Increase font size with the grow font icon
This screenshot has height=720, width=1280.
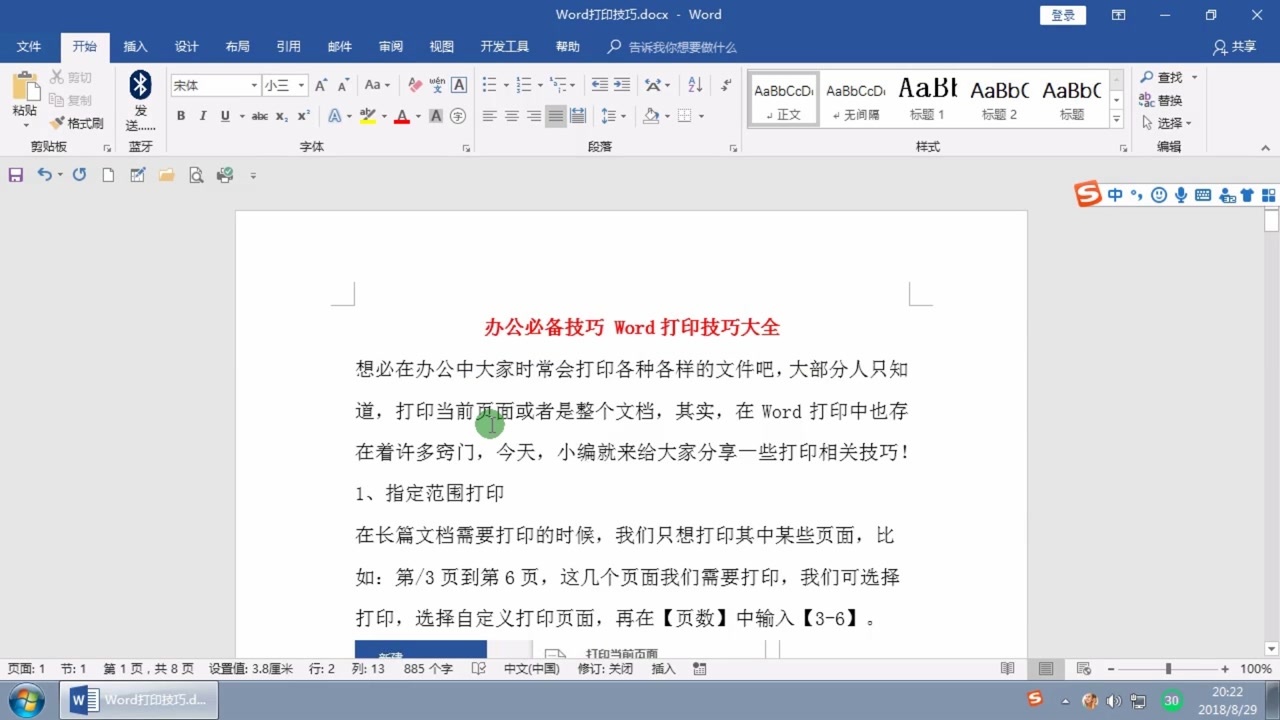(321, 86)
